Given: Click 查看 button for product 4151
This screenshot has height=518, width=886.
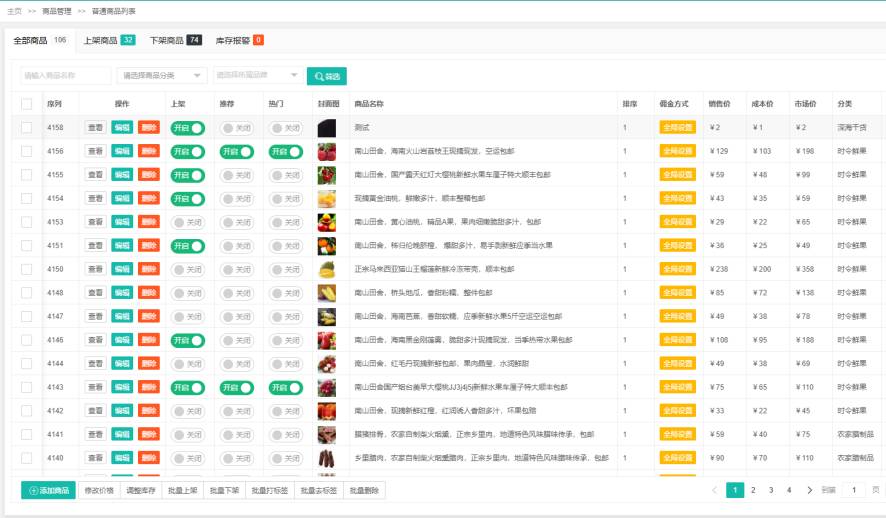Looking at the screenshot, I should pos(95,245).
